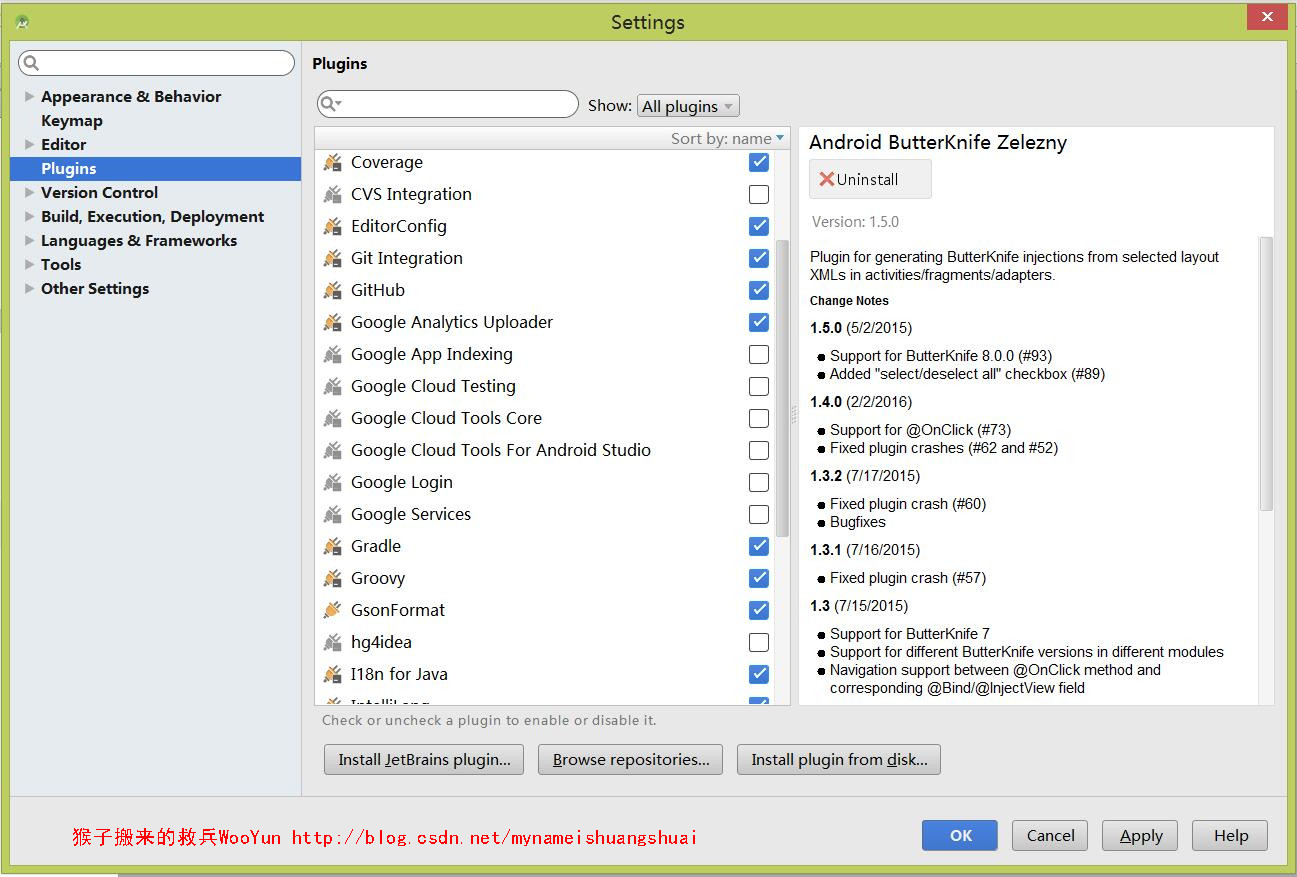Open Help for settings dialog

click(1230, 835)
